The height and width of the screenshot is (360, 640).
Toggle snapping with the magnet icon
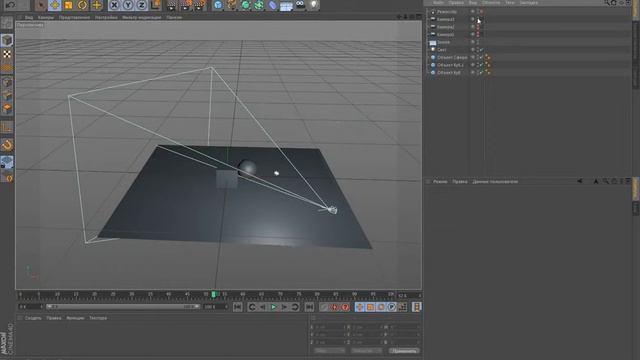[7, 145]
